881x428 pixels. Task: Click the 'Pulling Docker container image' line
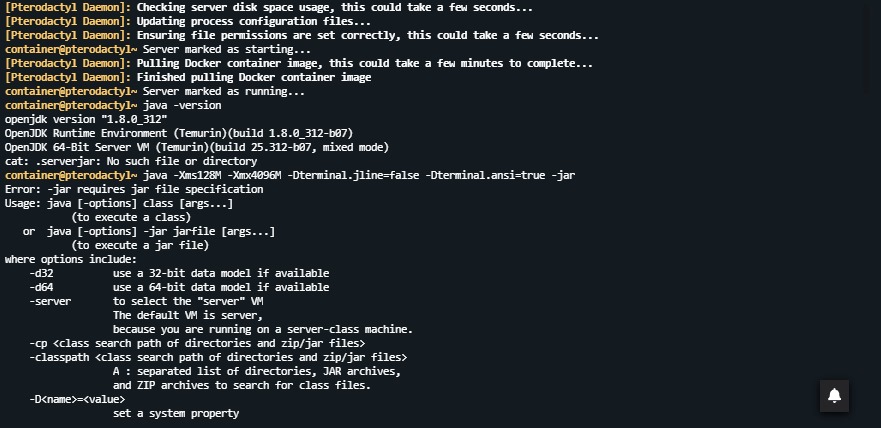(x=298, y=63)
